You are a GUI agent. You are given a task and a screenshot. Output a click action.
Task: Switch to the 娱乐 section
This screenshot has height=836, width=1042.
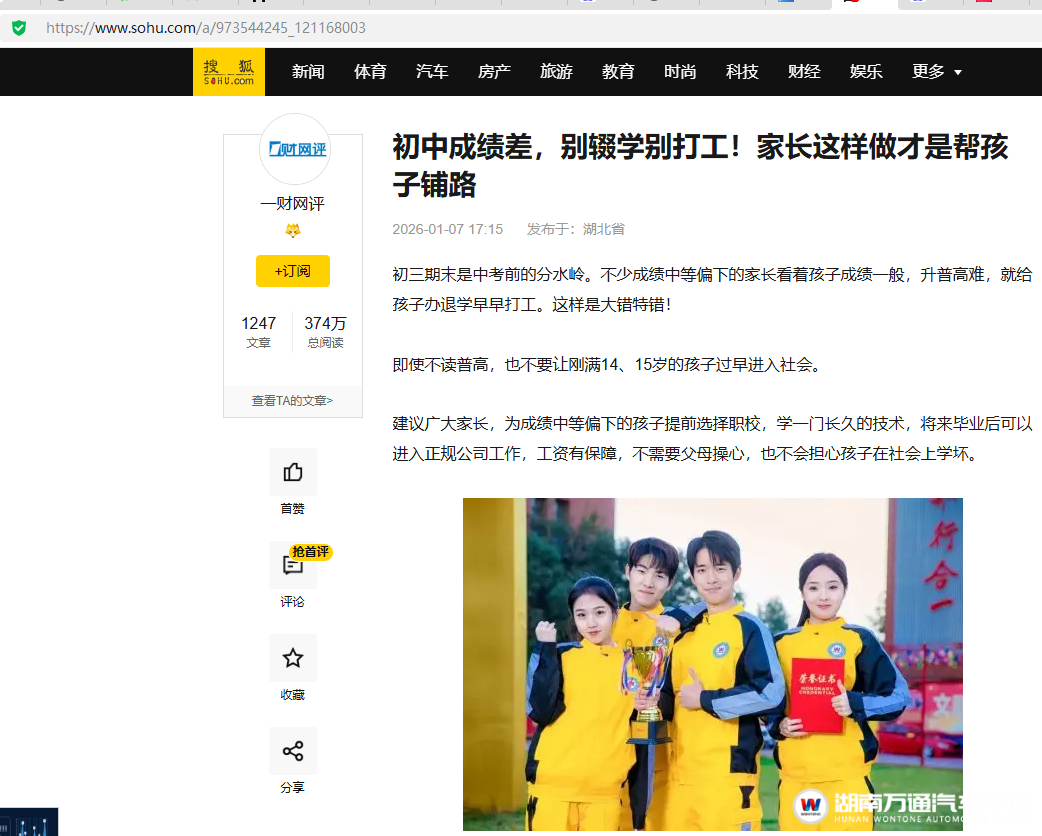click(866, 72)
